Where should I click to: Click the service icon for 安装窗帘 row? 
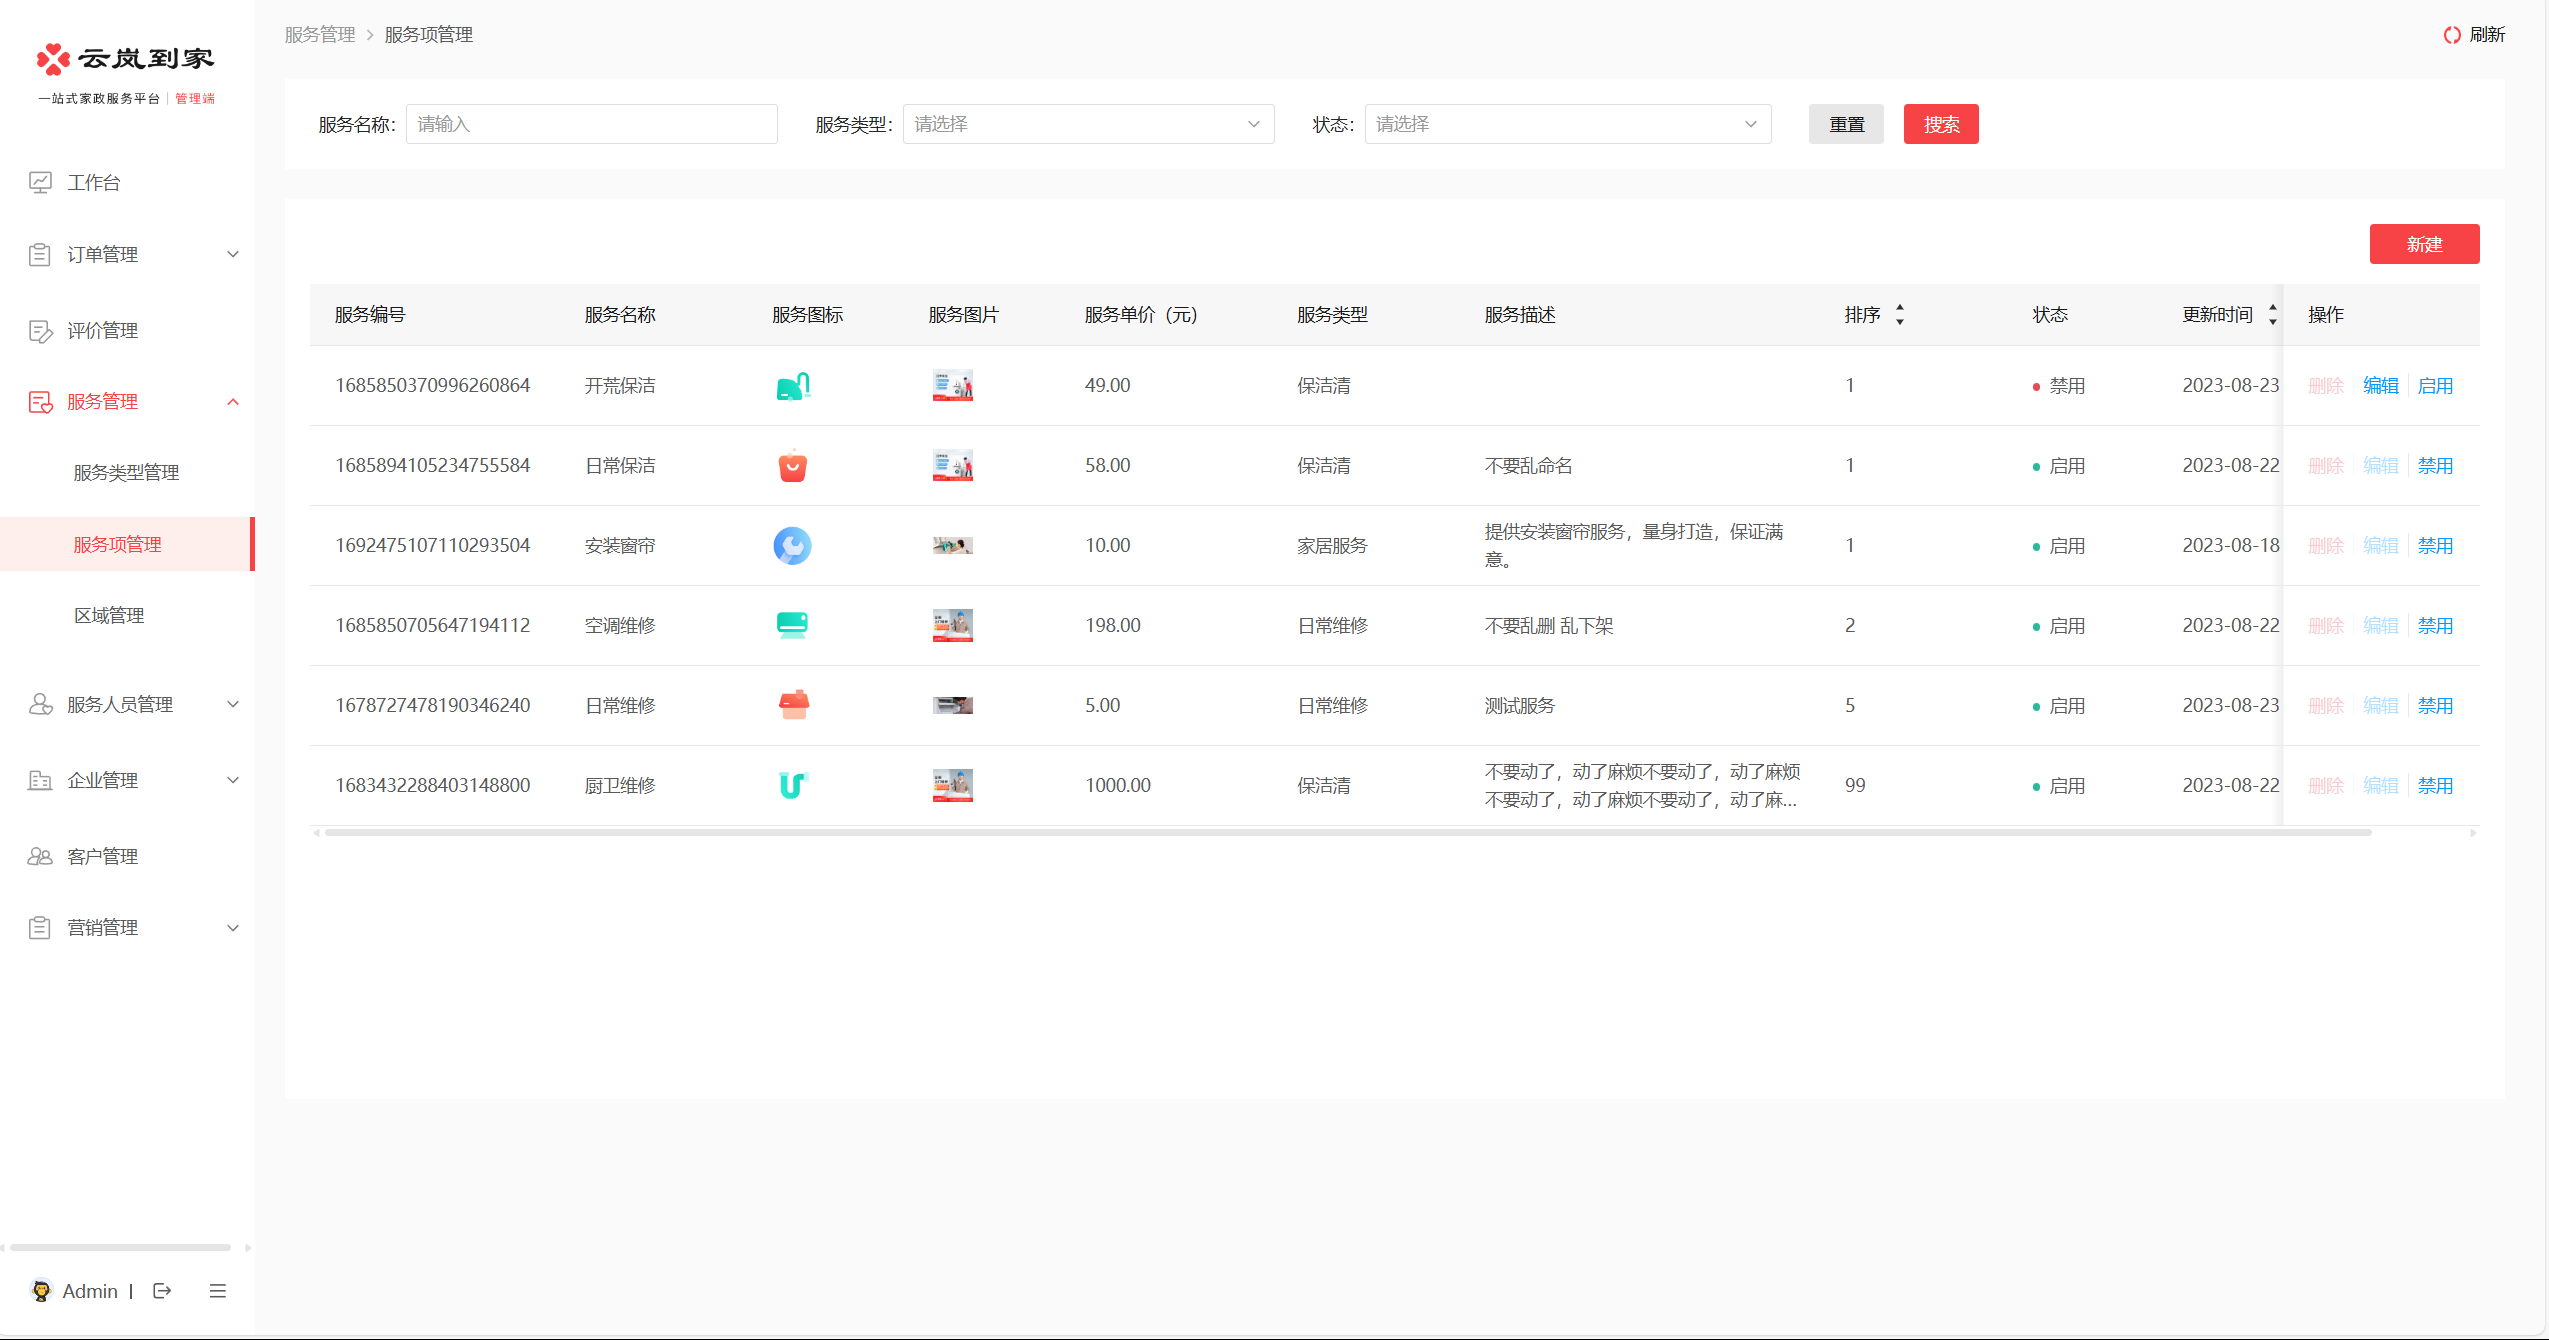pyautogui.click(x=792, y=546)
